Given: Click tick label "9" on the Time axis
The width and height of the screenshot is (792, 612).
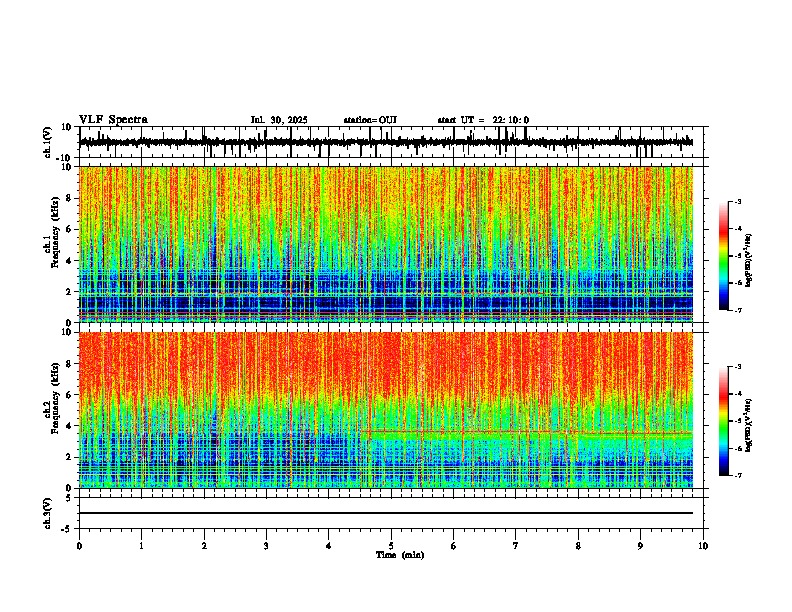Looking at the screenshot, I should pos(640,546).
